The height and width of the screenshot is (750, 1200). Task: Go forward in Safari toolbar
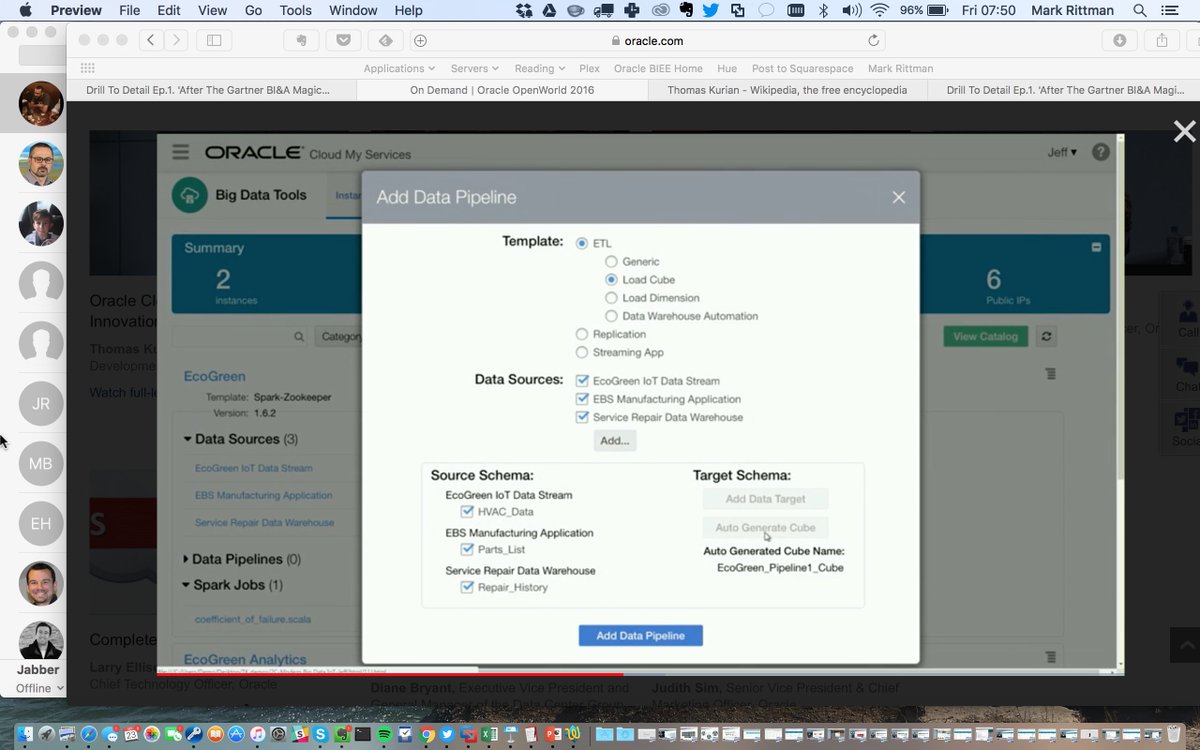[176, 40]
